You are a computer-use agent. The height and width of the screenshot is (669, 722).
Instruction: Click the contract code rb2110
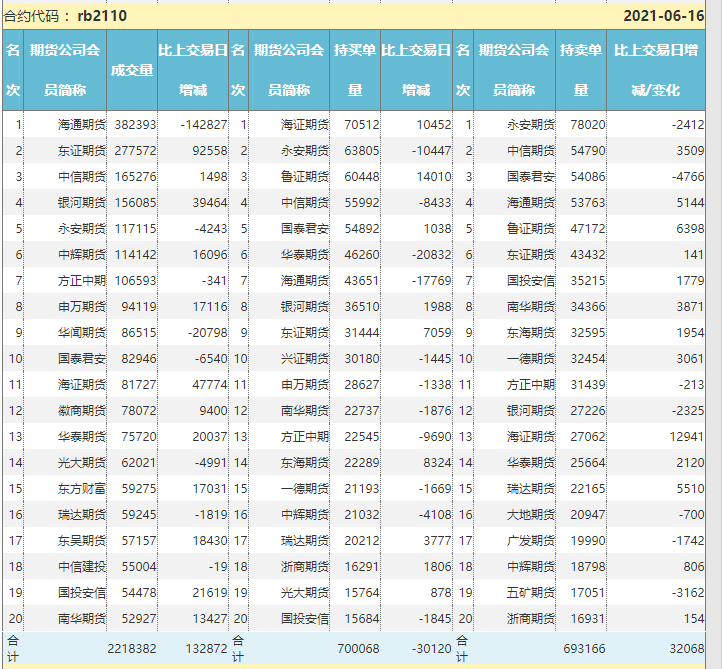tap(101, 16)
